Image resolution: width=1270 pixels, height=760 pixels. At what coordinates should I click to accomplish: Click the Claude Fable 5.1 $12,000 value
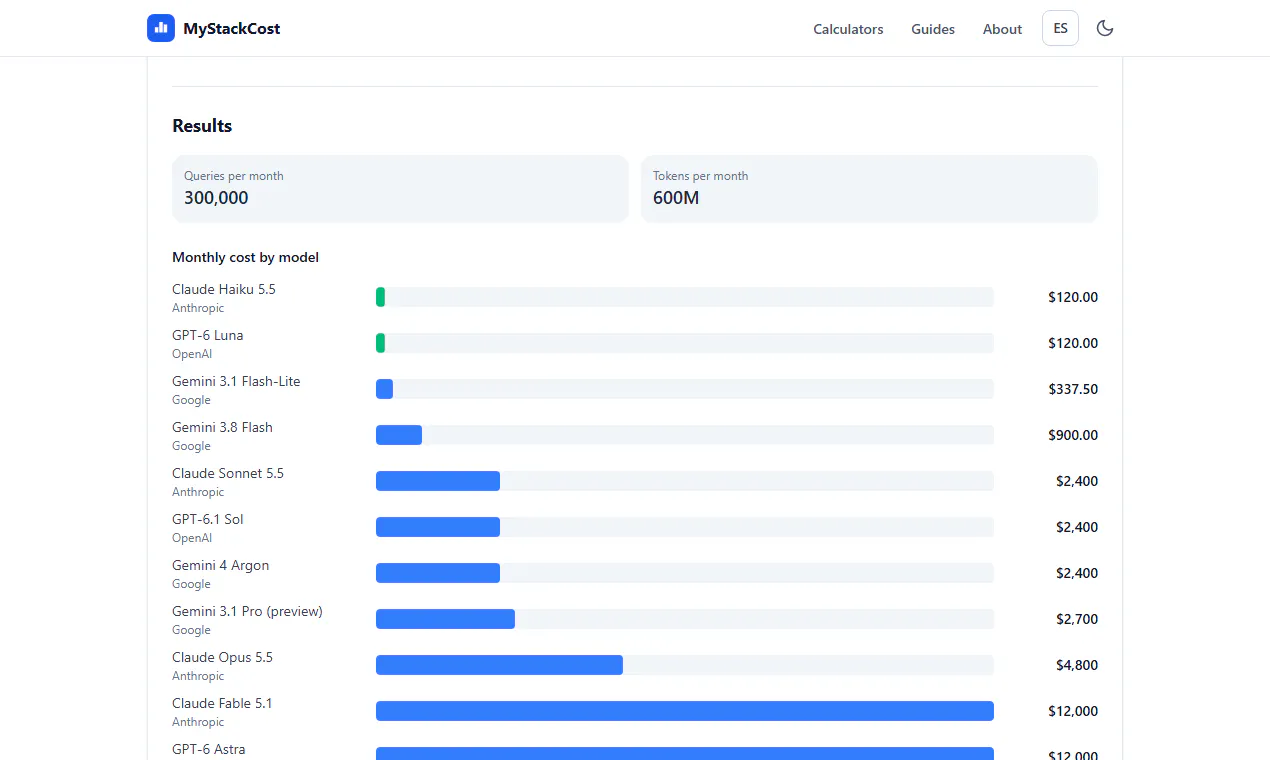pos(1073,711)
